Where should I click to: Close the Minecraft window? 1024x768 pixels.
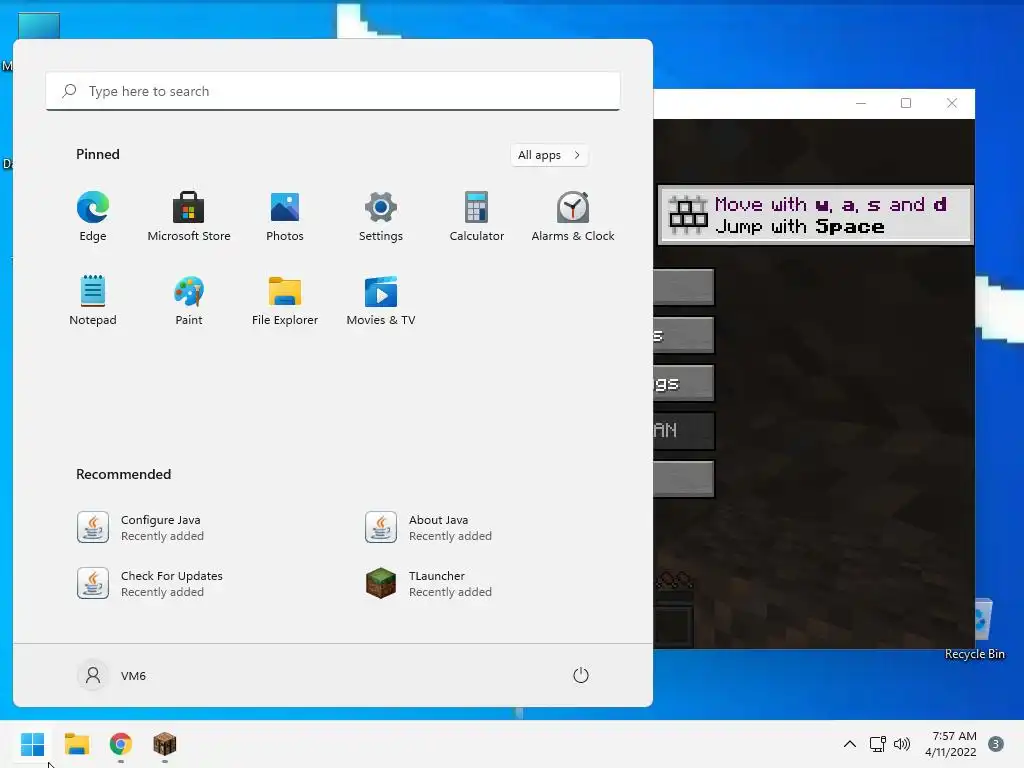point(952,103)
